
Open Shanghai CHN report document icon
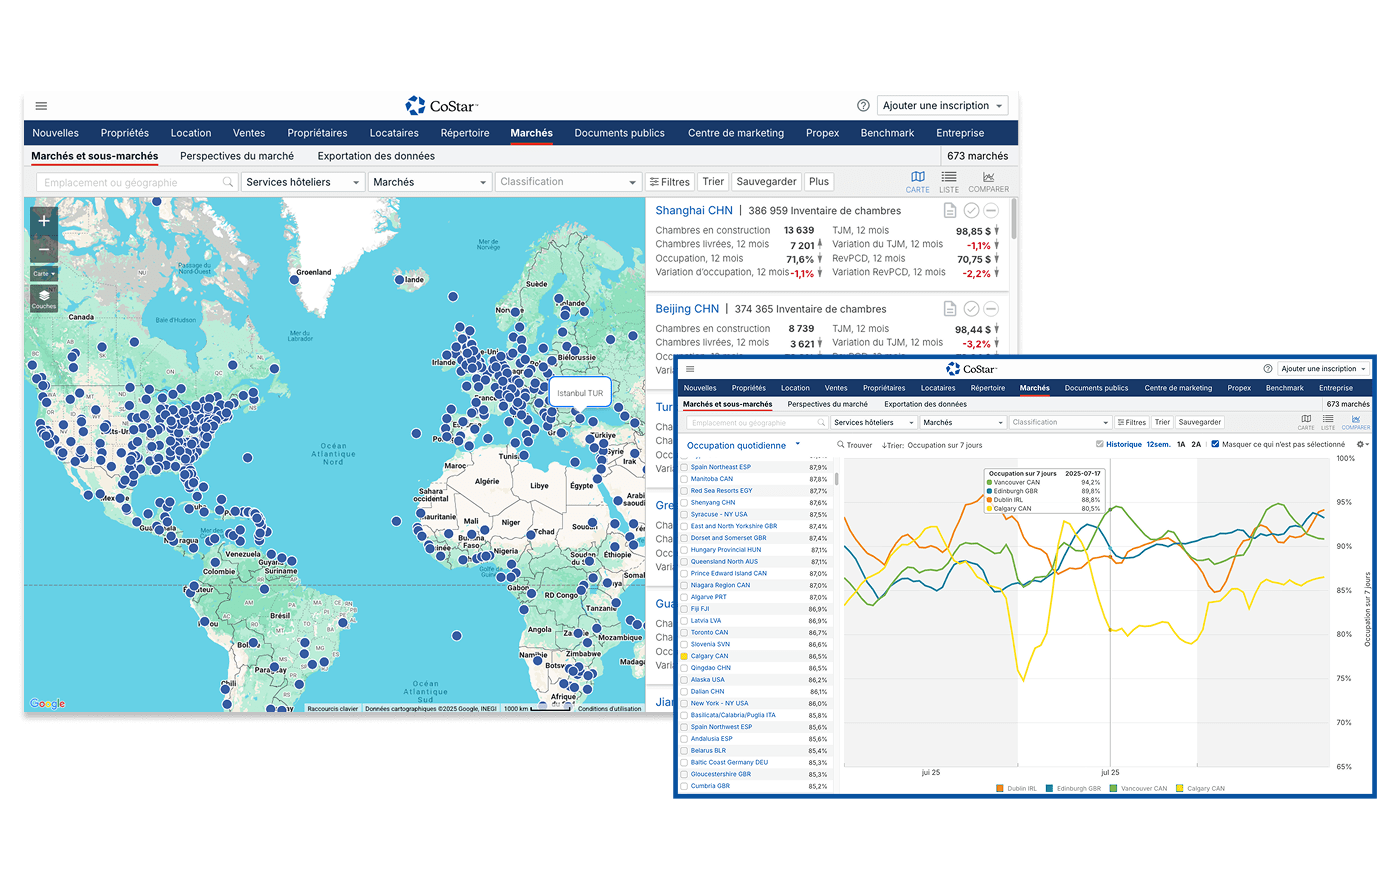tap(950, 211)
